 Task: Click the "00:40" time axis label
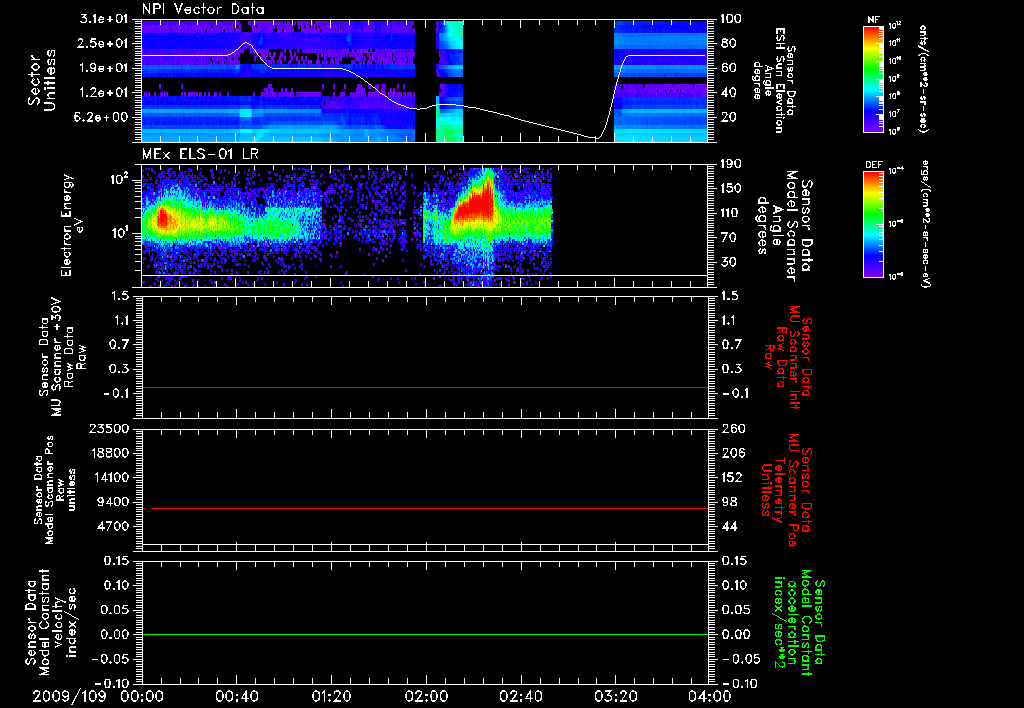tap(236, 696)
